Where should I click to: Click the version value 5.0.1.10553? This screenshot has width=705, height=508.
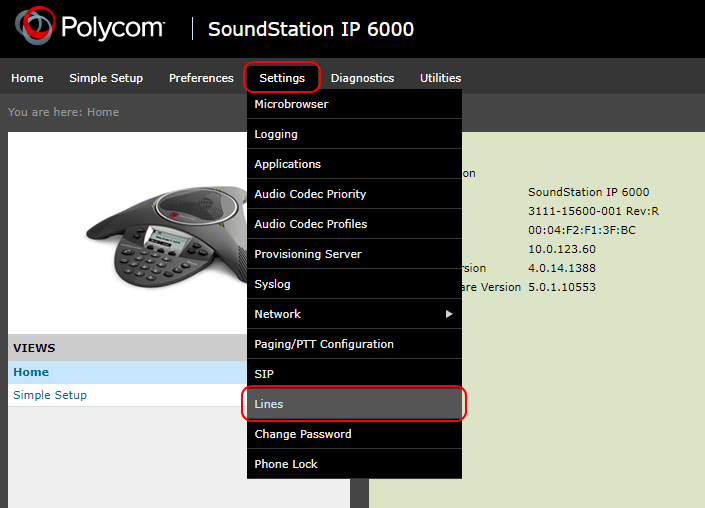[562, 287]
